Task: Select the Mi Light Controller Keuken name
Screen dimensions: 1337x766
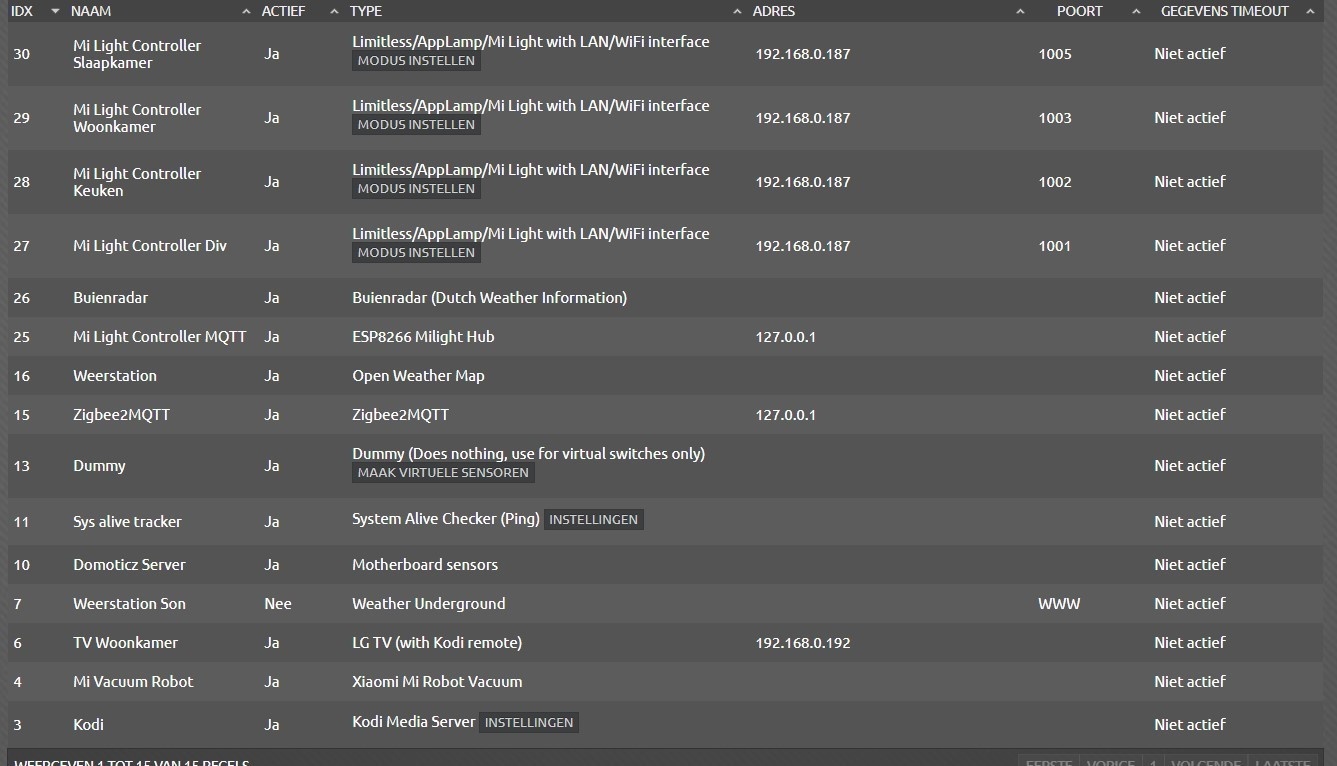Action: click(137, 182)
